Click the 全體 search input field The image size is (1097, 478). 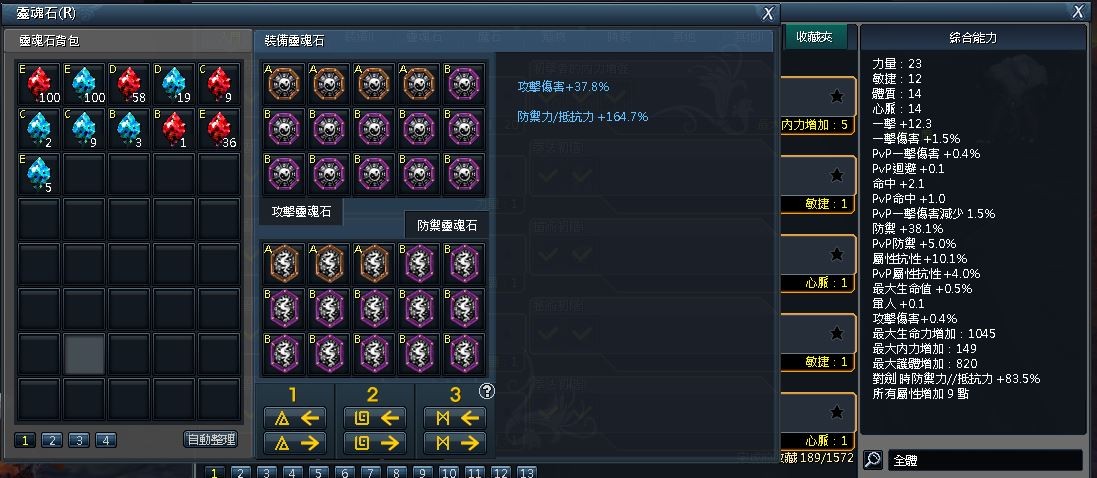985,461
